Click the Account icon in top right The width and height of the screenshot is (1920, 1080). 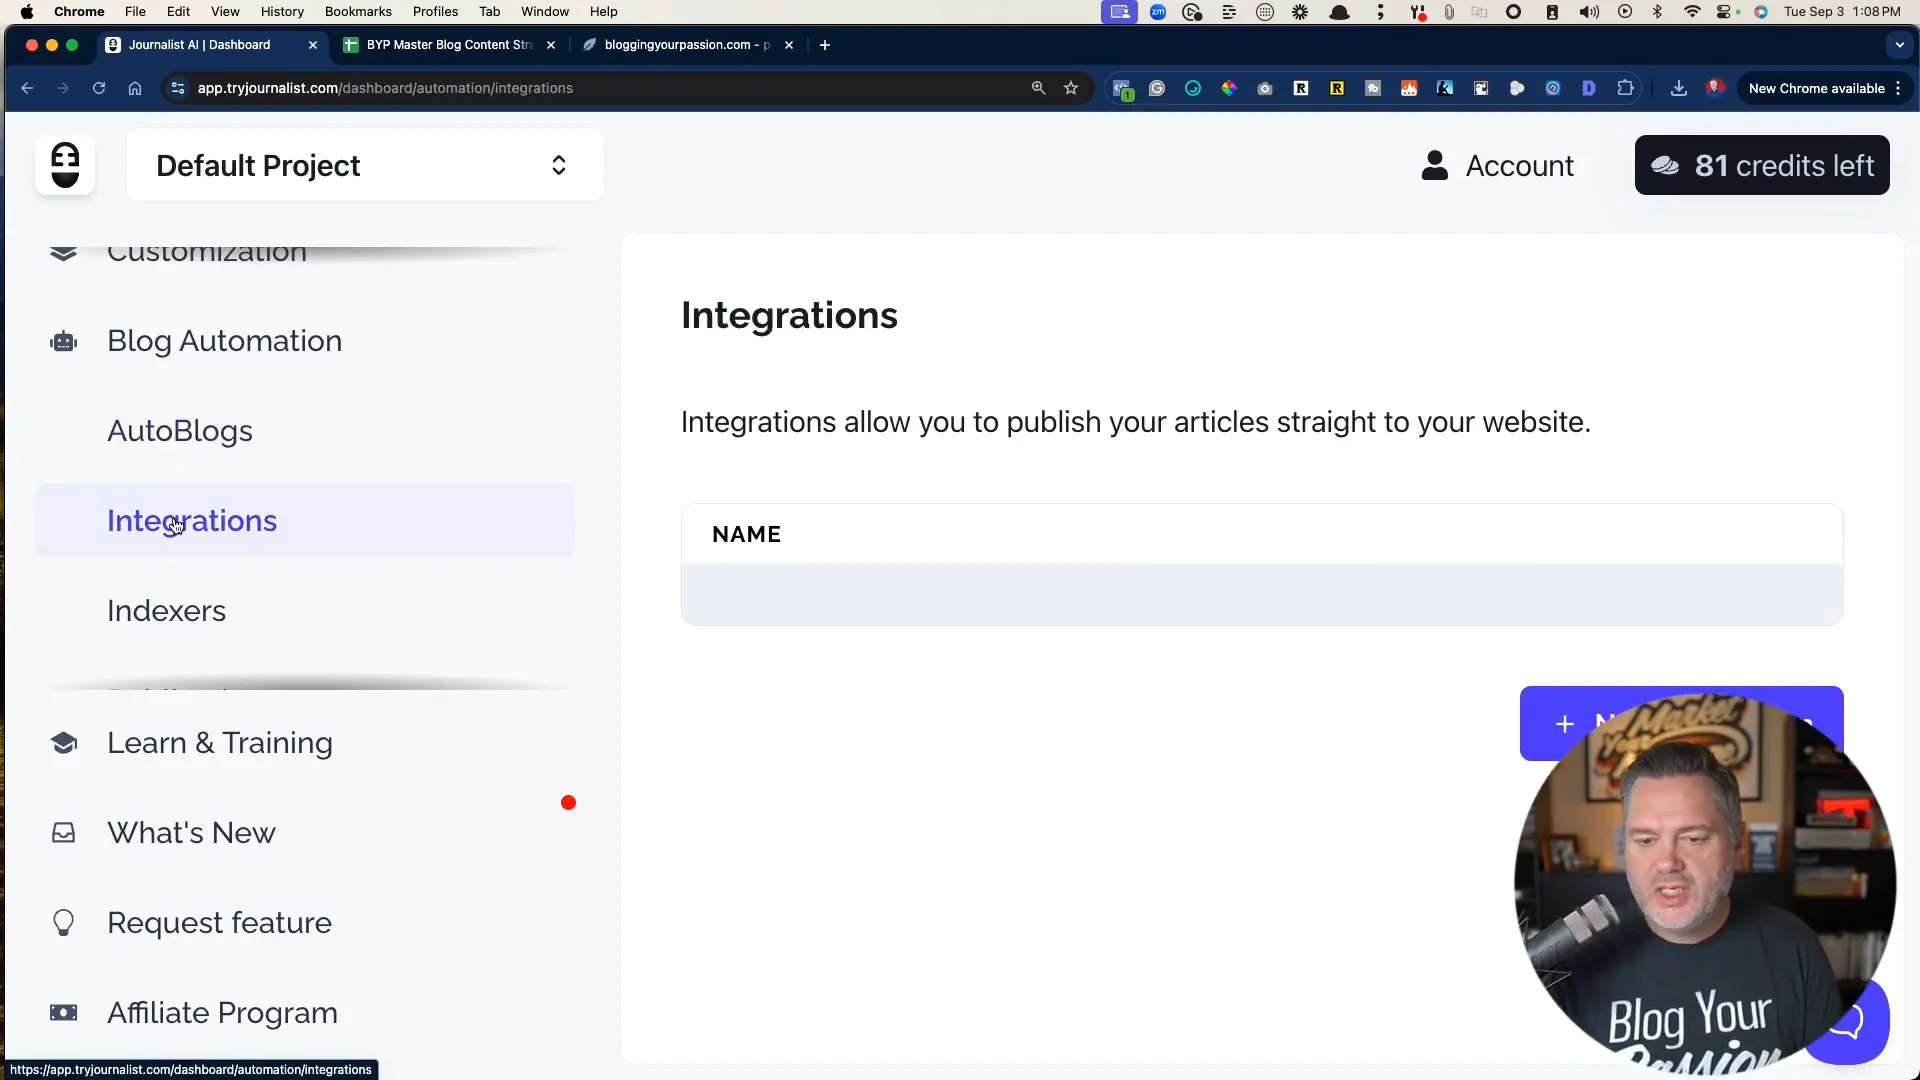point(1435,165)
